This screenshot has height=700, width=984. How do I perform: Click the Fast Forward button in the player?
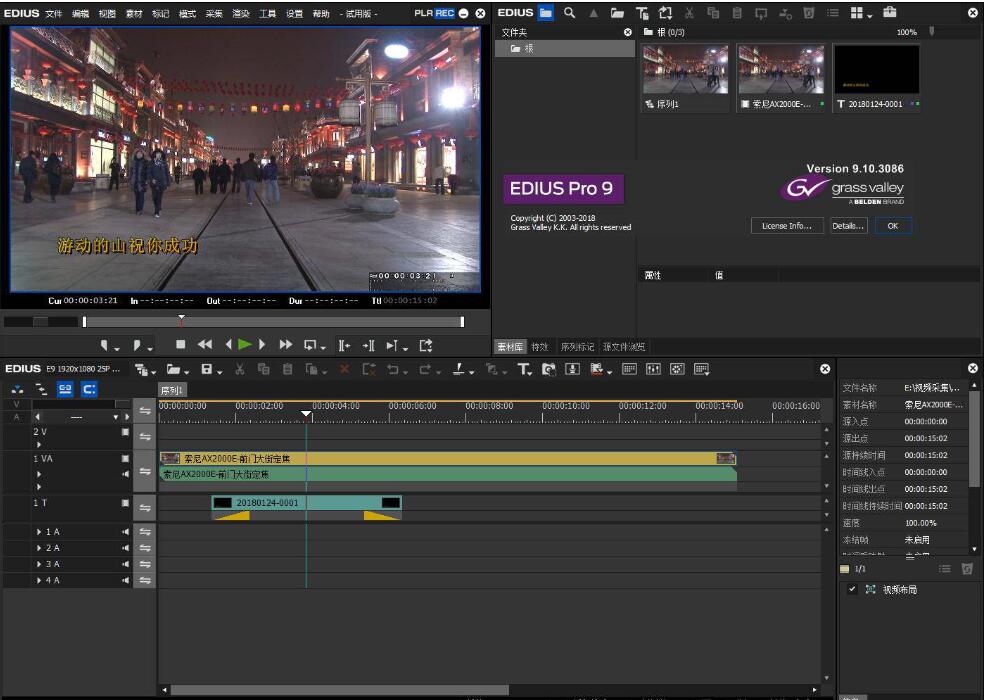coord(286,344)
